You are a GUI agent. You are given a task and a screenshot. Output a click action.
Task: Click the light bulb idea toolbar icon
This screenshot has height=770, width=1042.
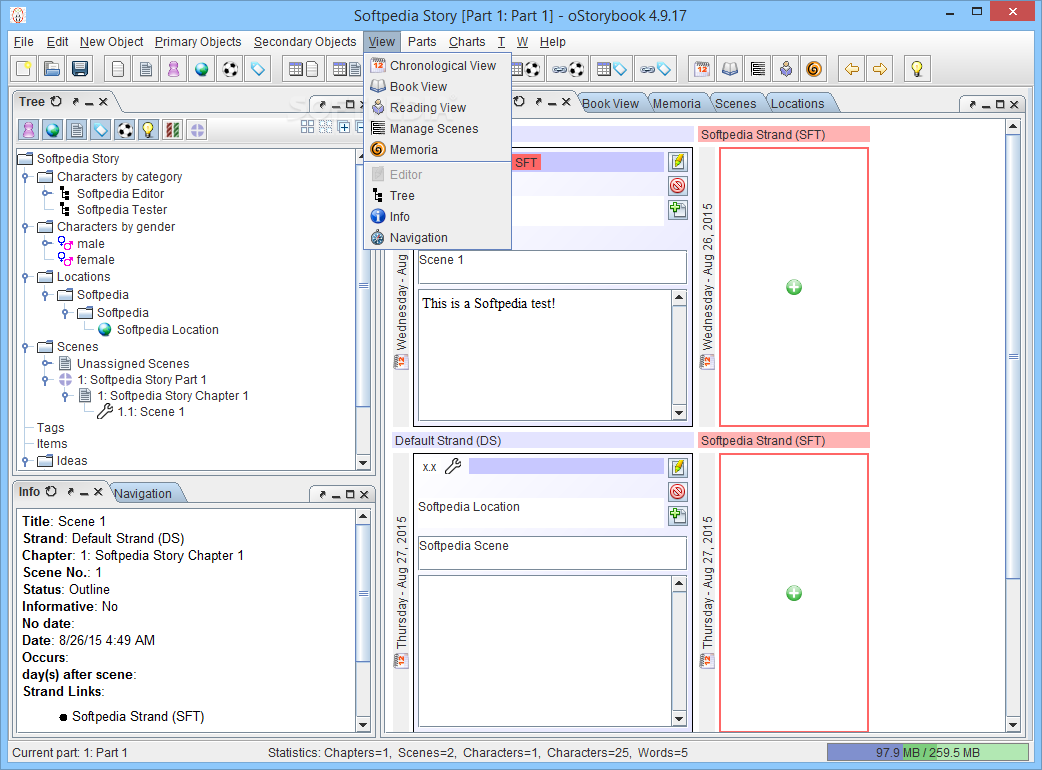917,68
